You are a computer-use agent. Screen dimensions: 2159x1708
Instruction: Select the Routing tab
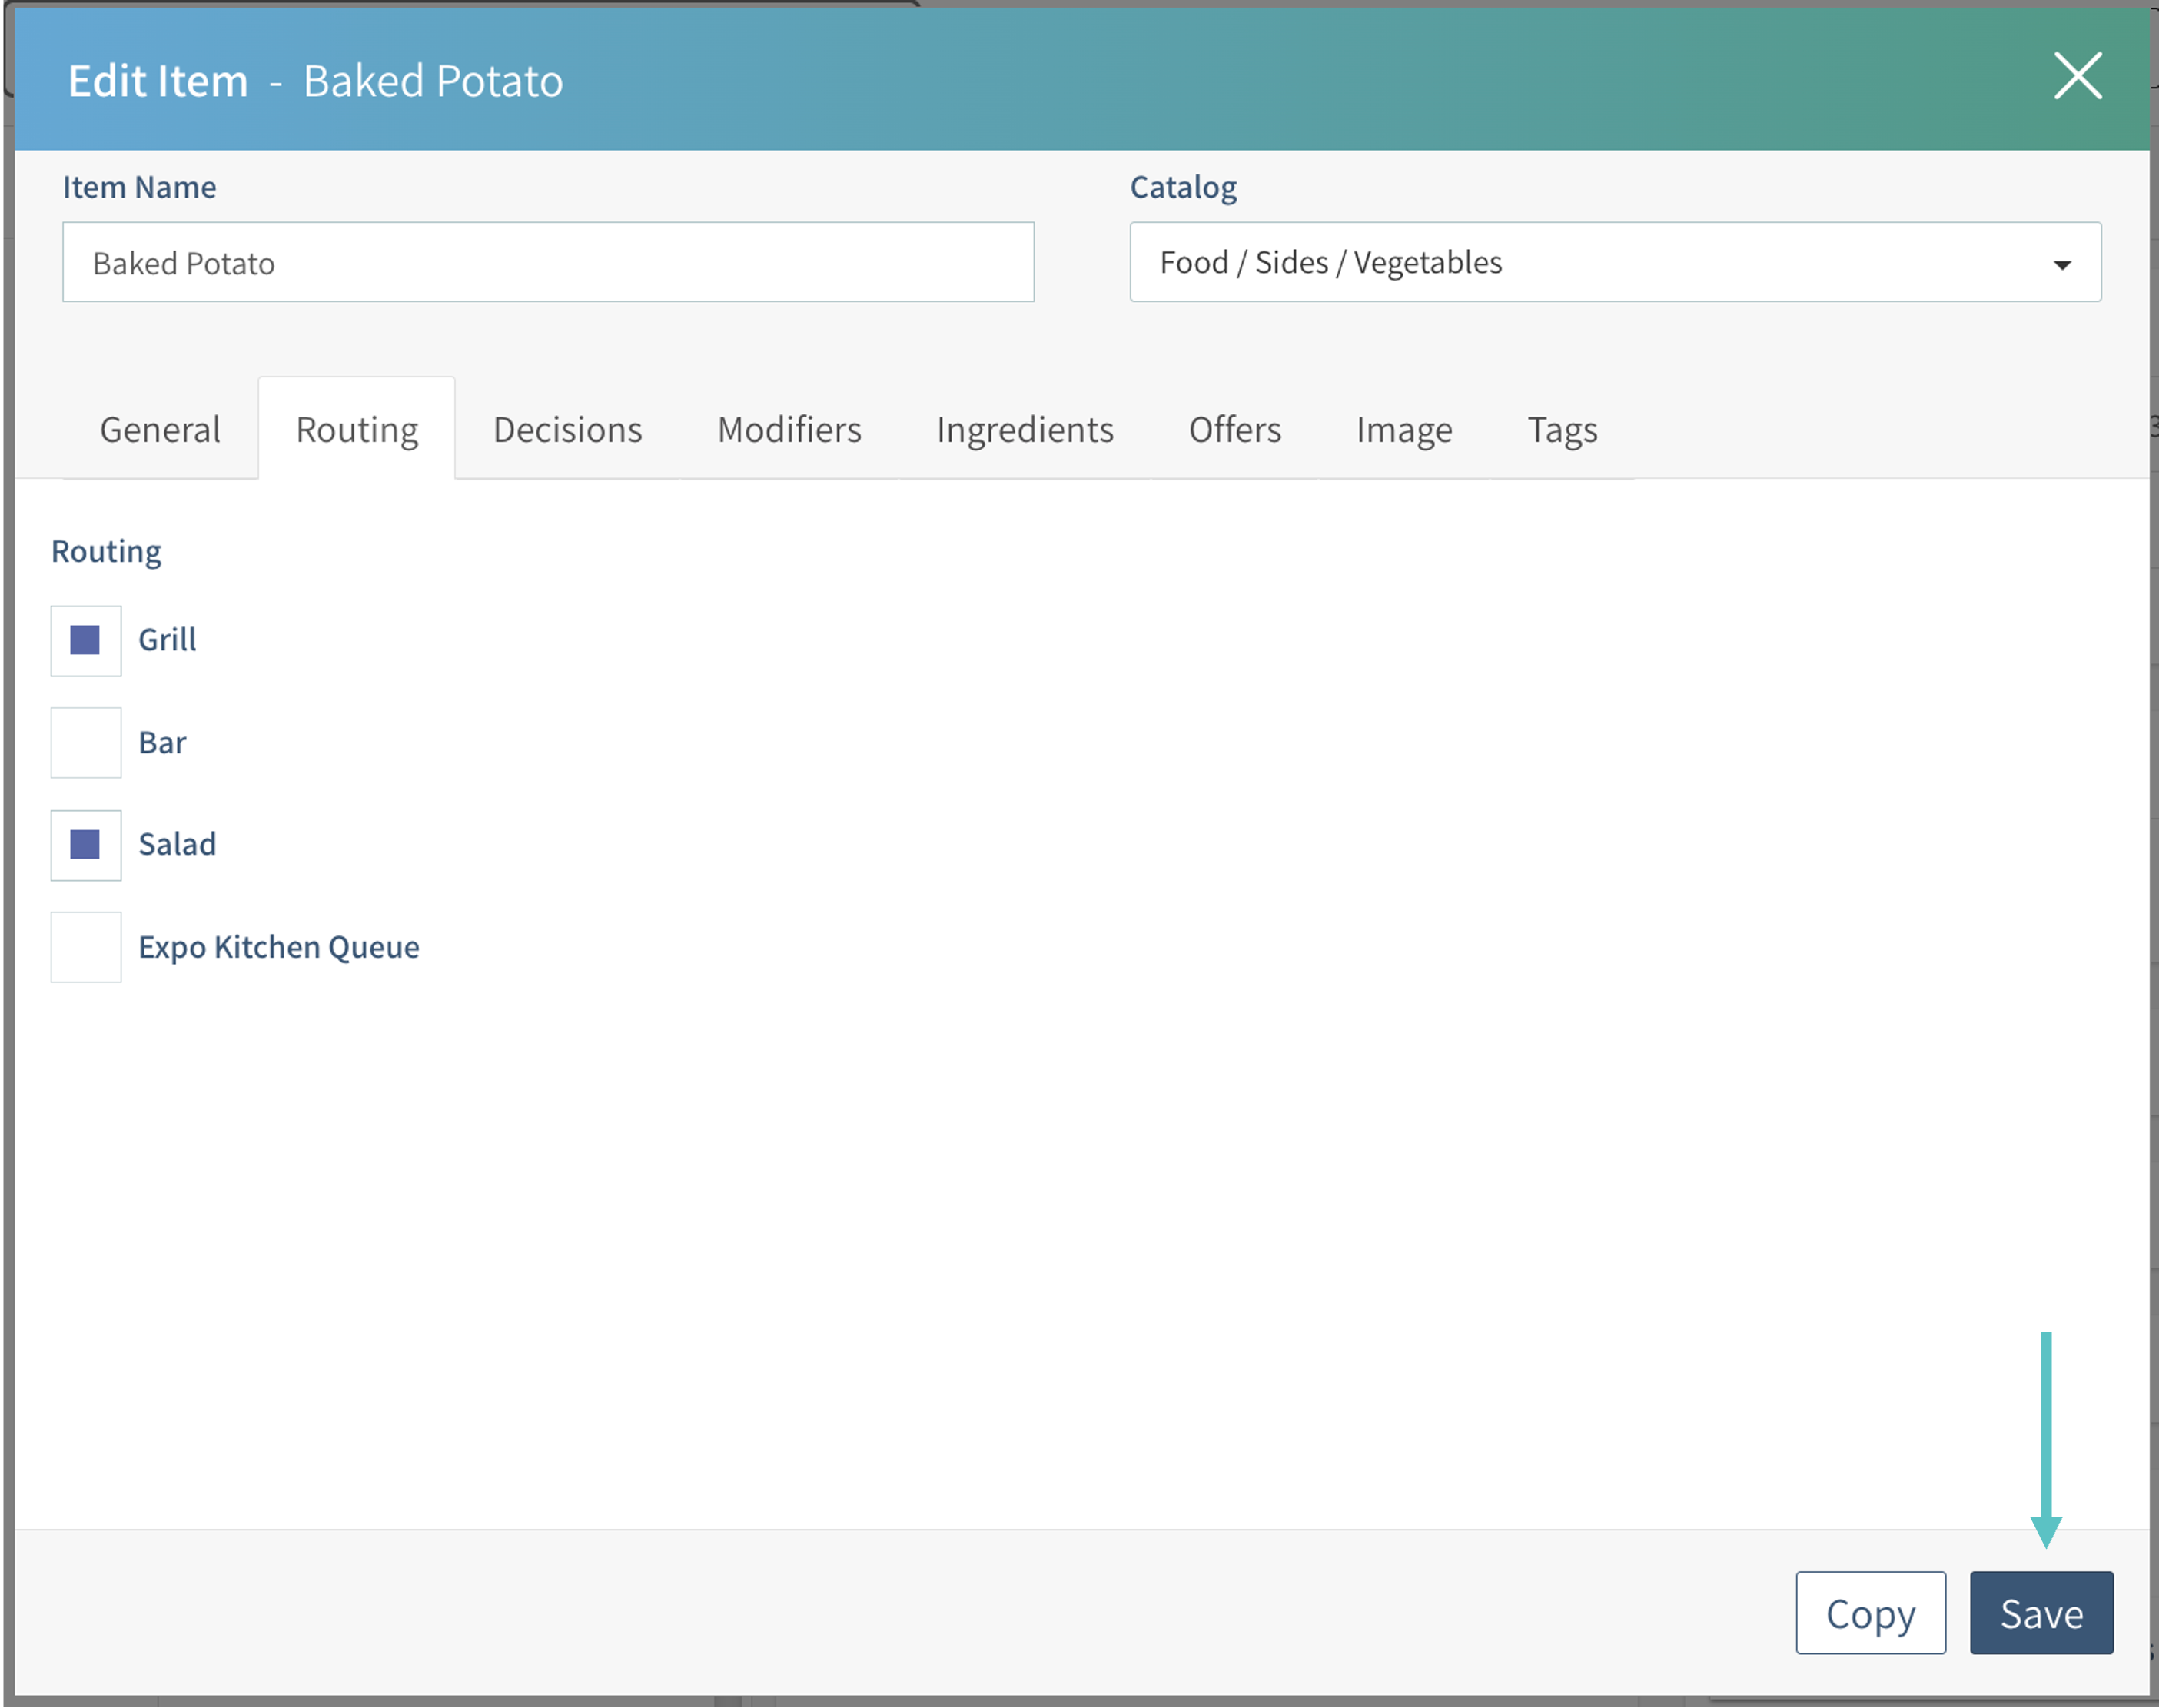(x=357, y=429)
